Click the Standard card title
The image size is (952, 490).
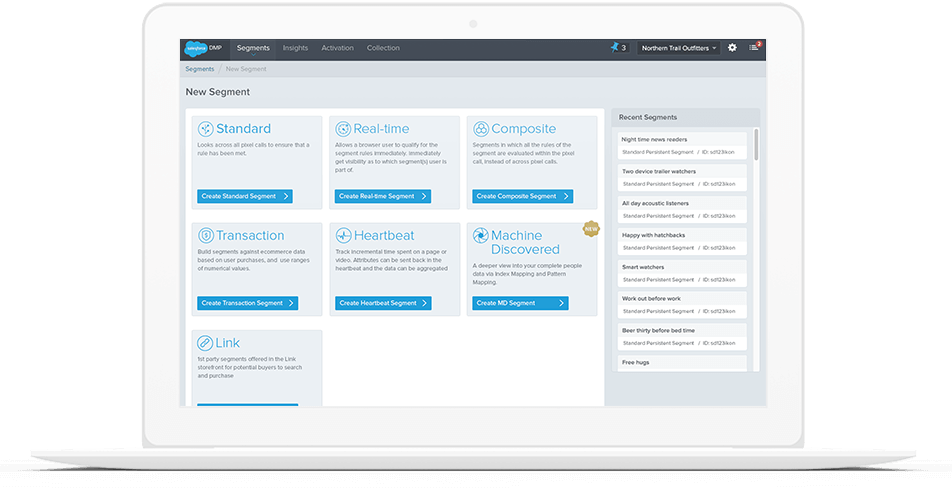point(243,129)
